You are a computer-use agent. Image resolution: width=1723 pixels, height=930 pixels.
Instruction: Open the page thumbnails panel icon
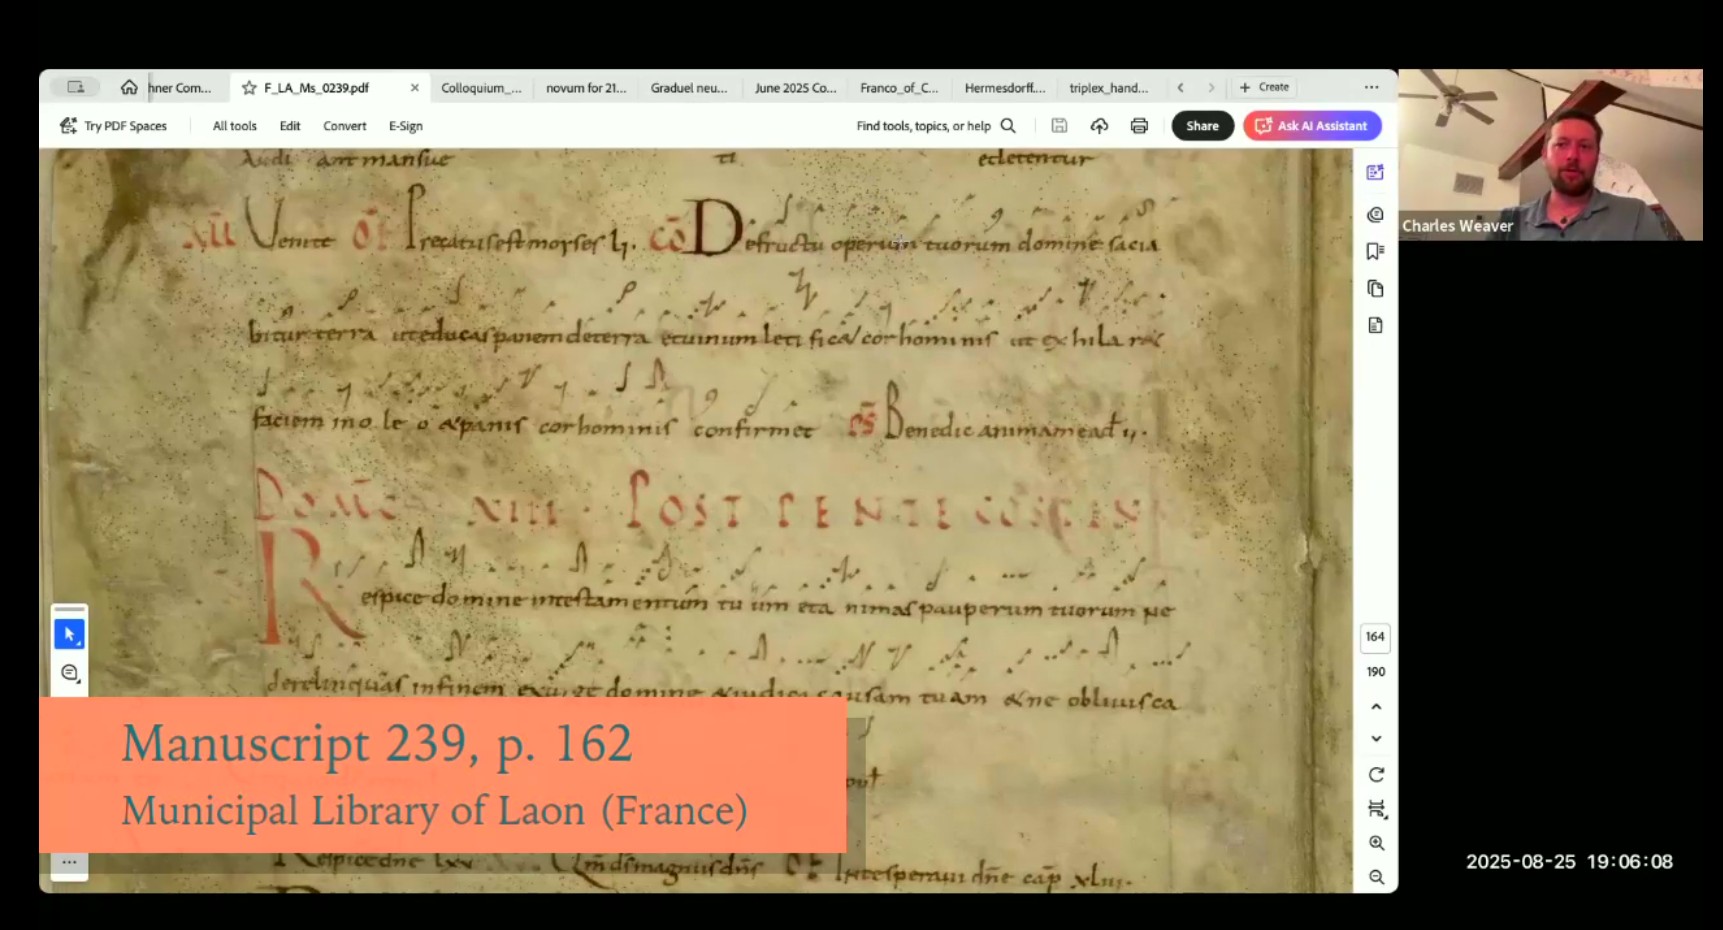1375,289
